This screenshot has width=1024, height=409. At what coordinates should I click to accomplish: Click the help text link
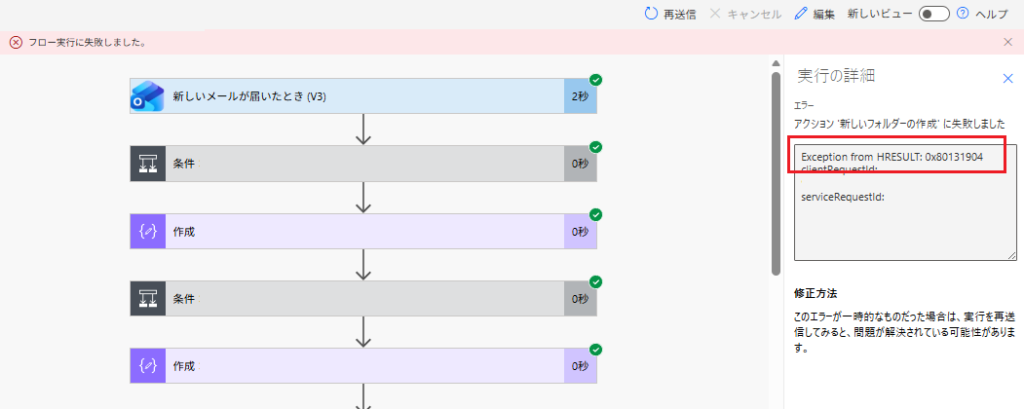[992, 14]
